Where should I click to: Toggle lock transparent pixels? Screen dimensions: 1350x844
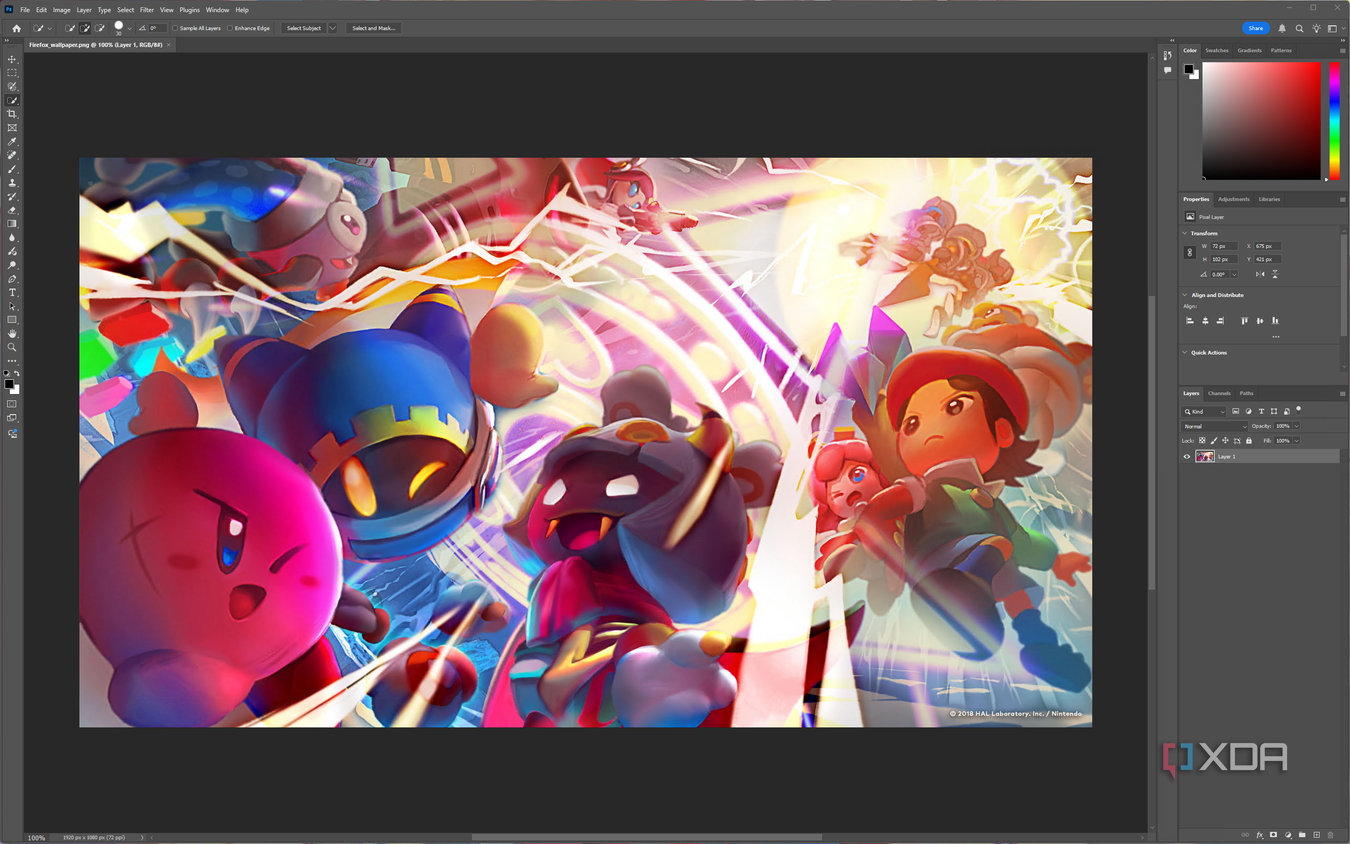[1202, 441]
